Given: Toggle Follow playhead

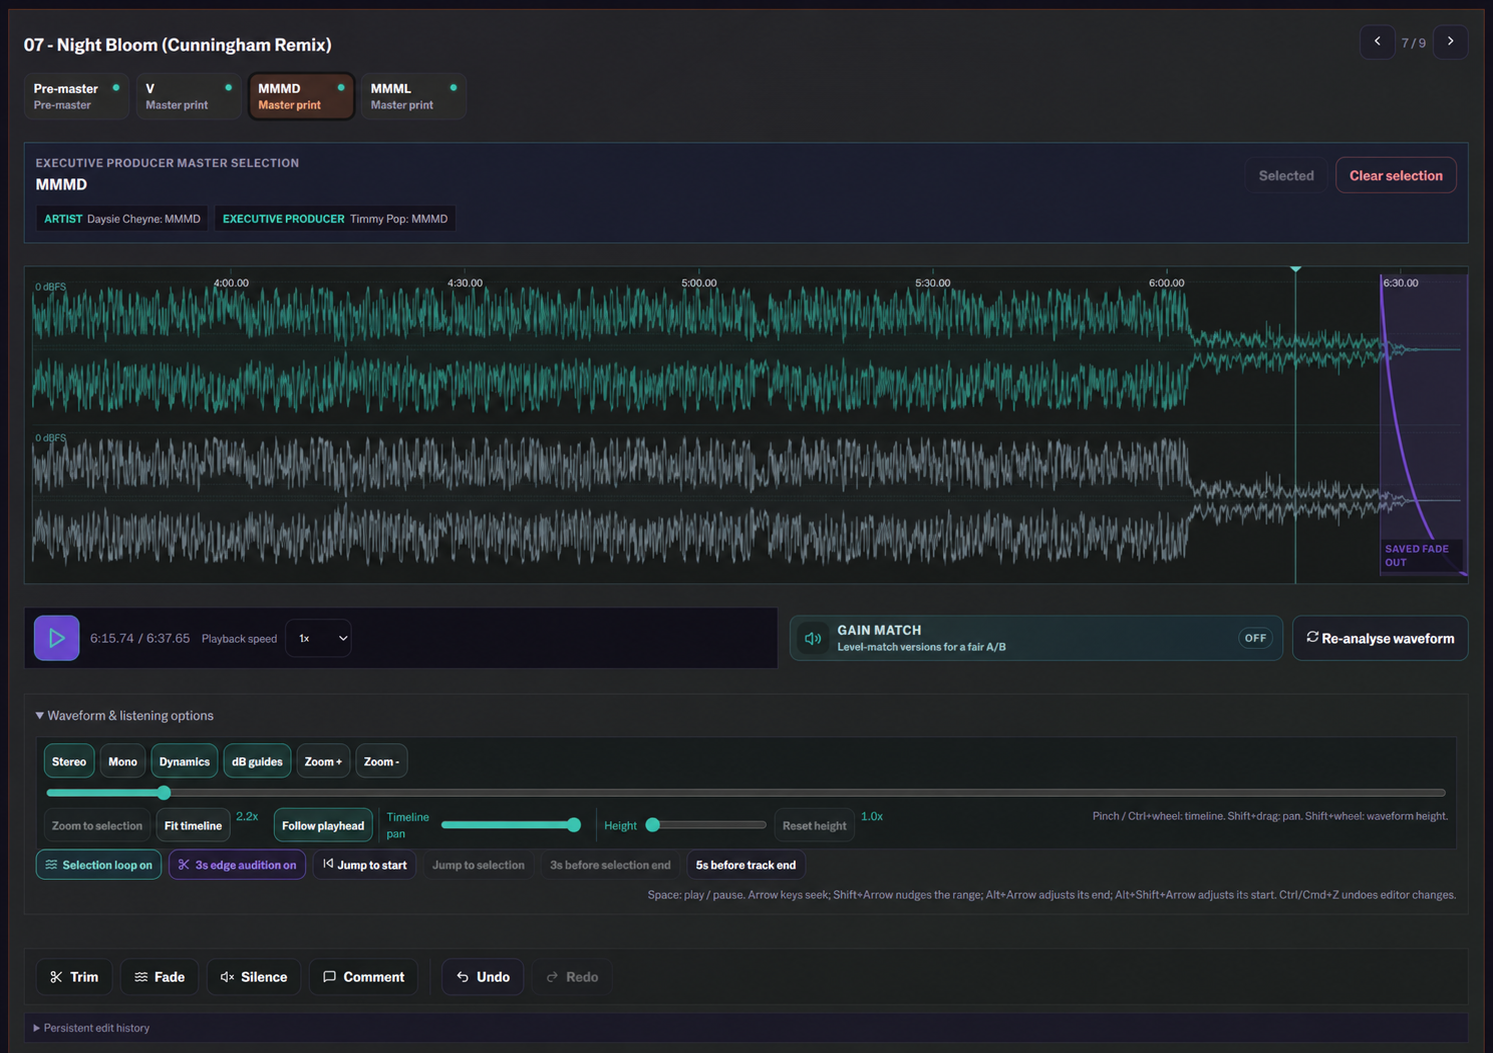Looking at the screenshot, I should tap(323, 826).
